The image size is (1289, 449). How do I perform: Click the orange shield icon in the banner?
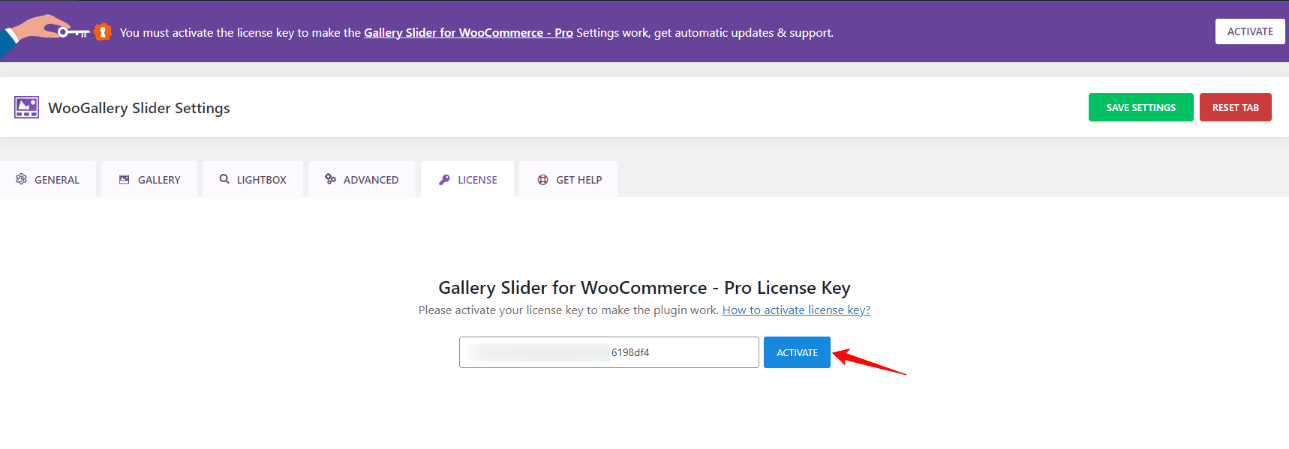tap(103, 32)
